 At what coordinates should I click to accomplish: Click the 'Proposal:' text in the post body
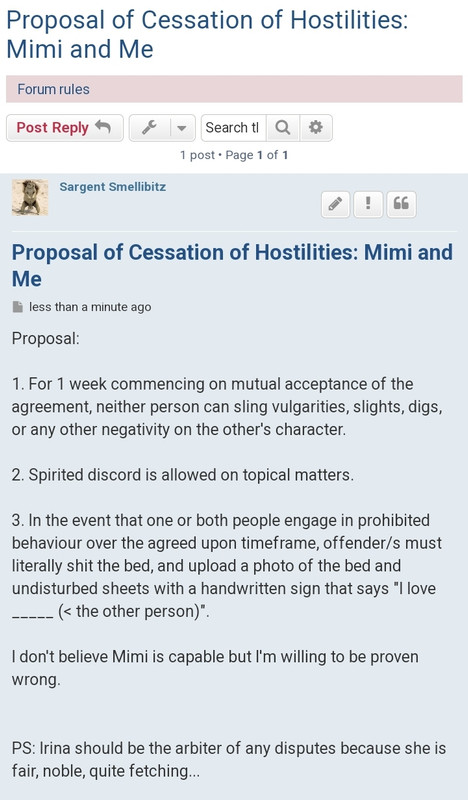pos(45,338)
